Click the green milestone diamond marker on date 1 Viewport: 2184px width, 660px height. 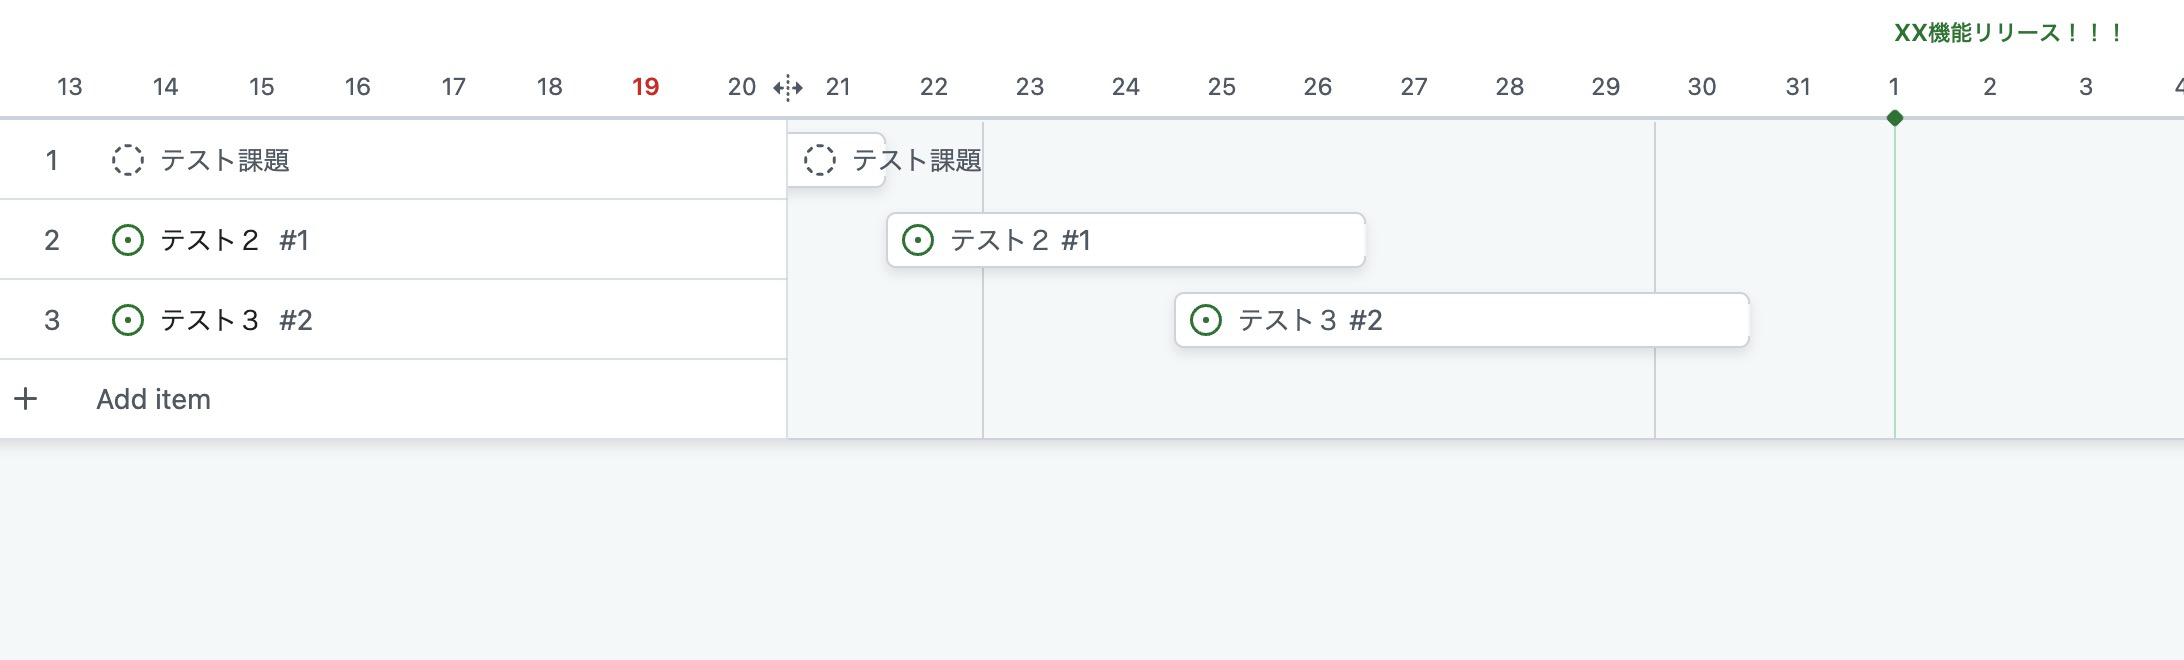(1894, 118)
